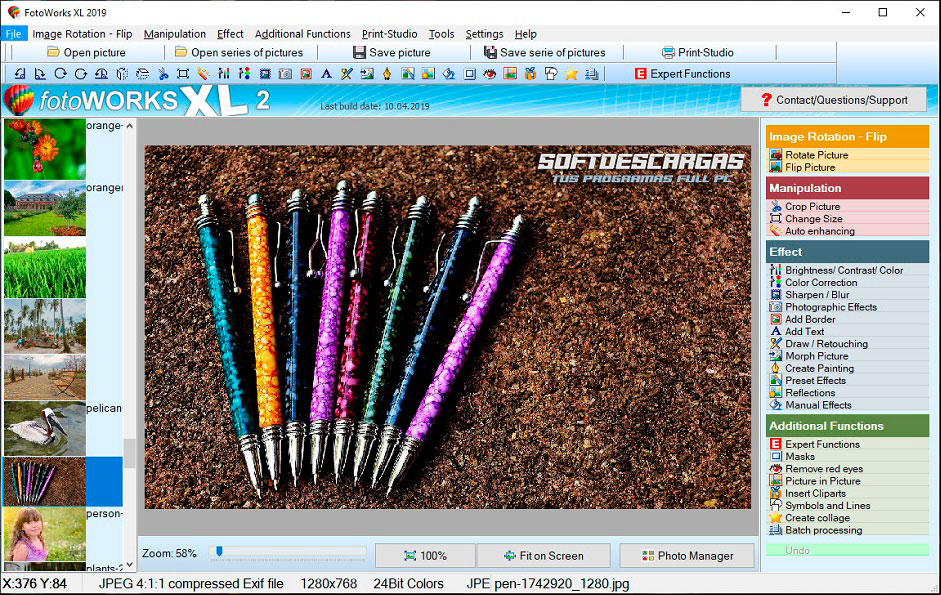Choose Preset Effects in side panel
This screenshot has width=941, height=595.
point(847,381)
